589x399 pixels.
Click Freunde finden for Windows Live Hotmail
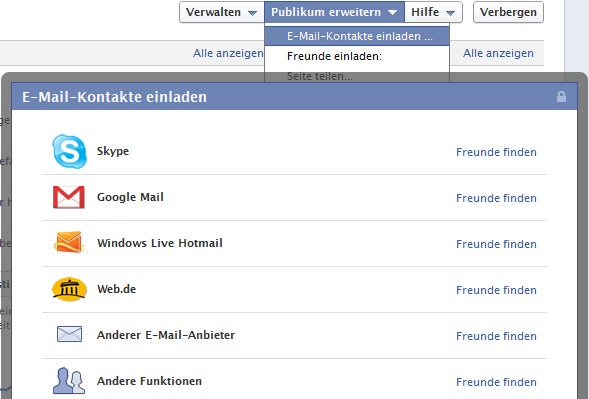[496, 244]
